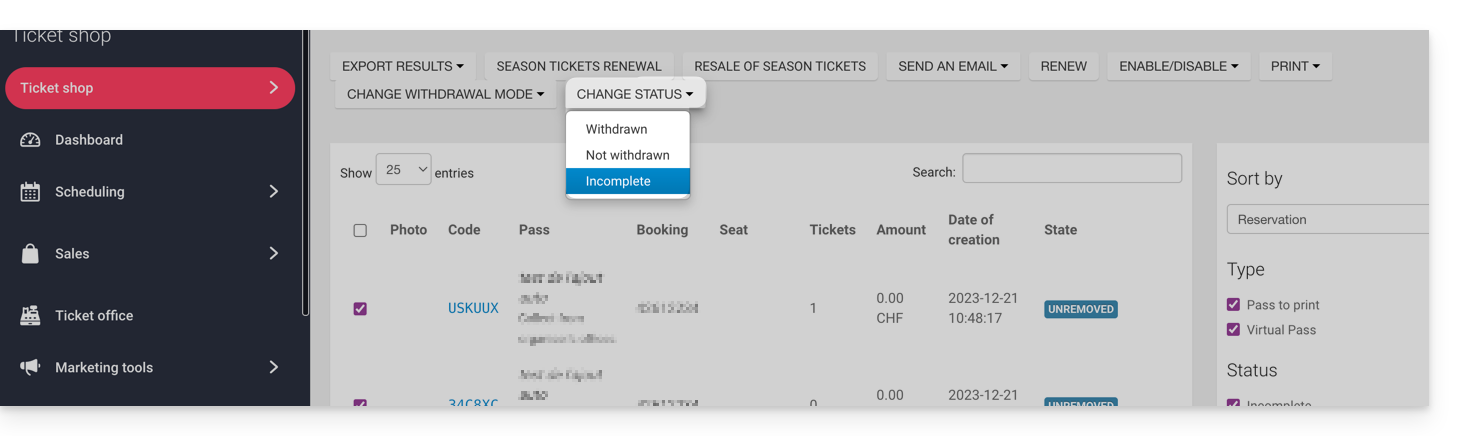Click the Sales shopping bag icon
Image resolution: width=1459 pixels, height=436 pixels.
(30, 254)
